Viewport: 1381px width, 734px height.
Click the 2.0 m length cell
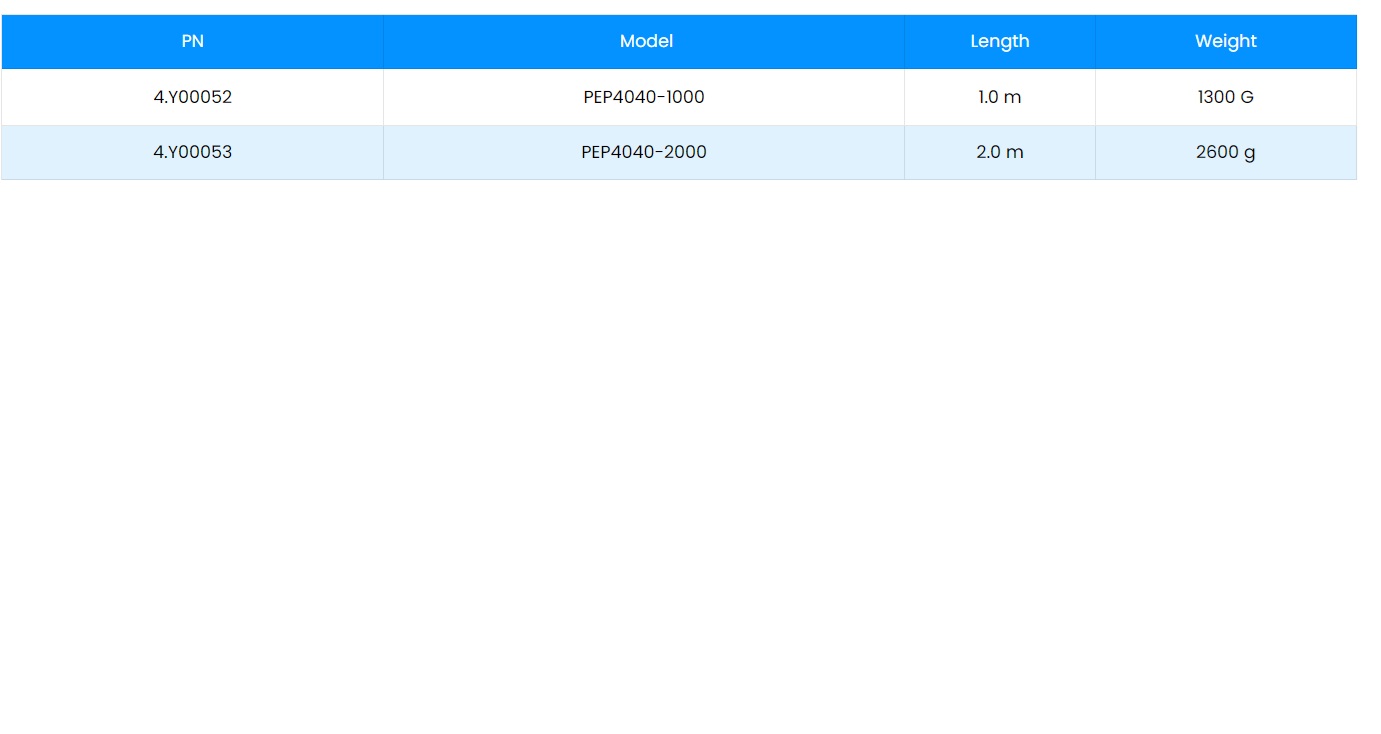[999, 152]
